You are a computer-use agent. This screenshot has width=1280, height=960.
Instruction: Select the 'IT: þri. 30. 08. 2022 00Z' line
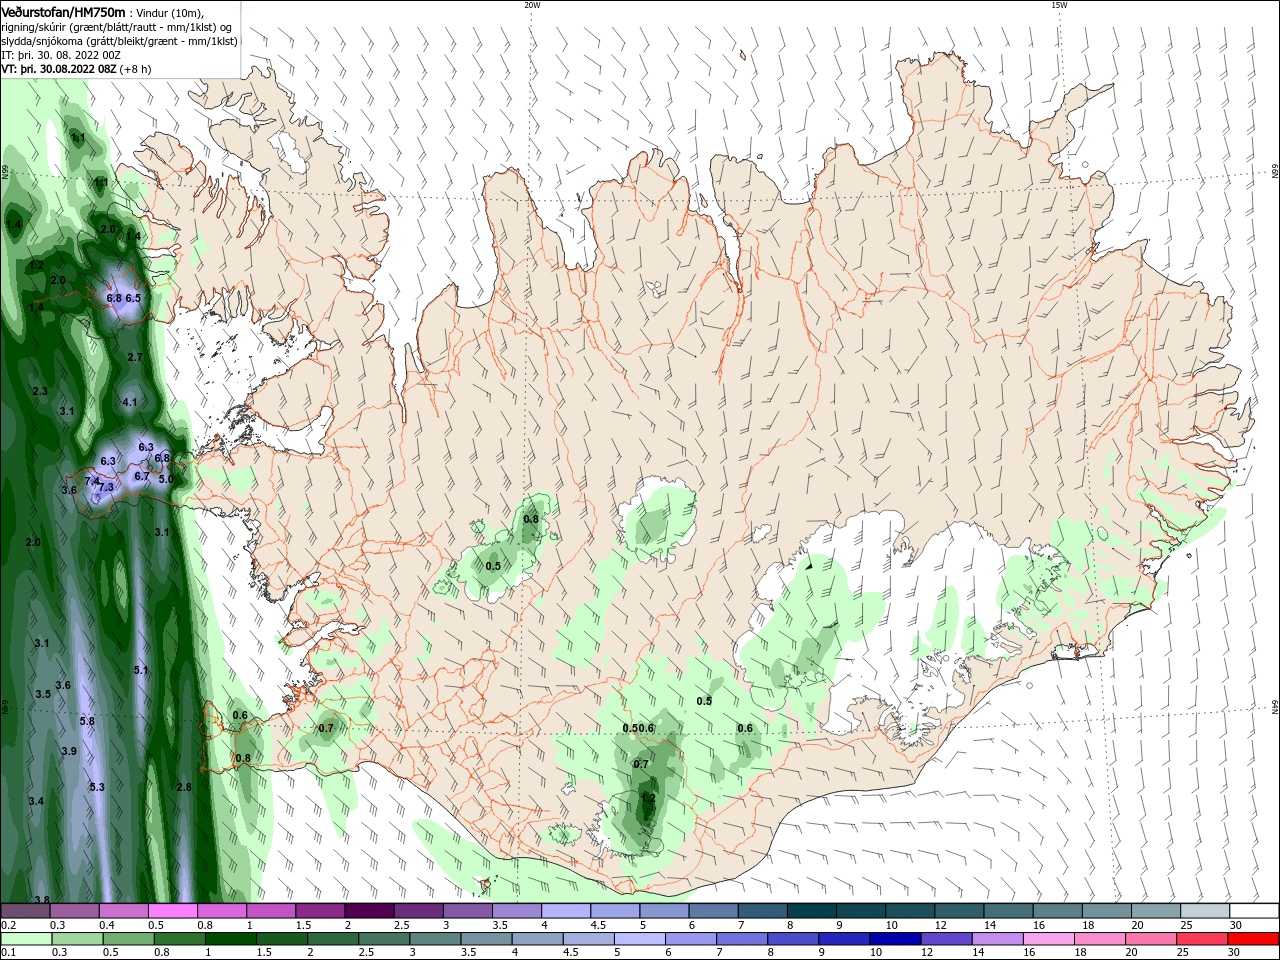click(x=61, y=55)
